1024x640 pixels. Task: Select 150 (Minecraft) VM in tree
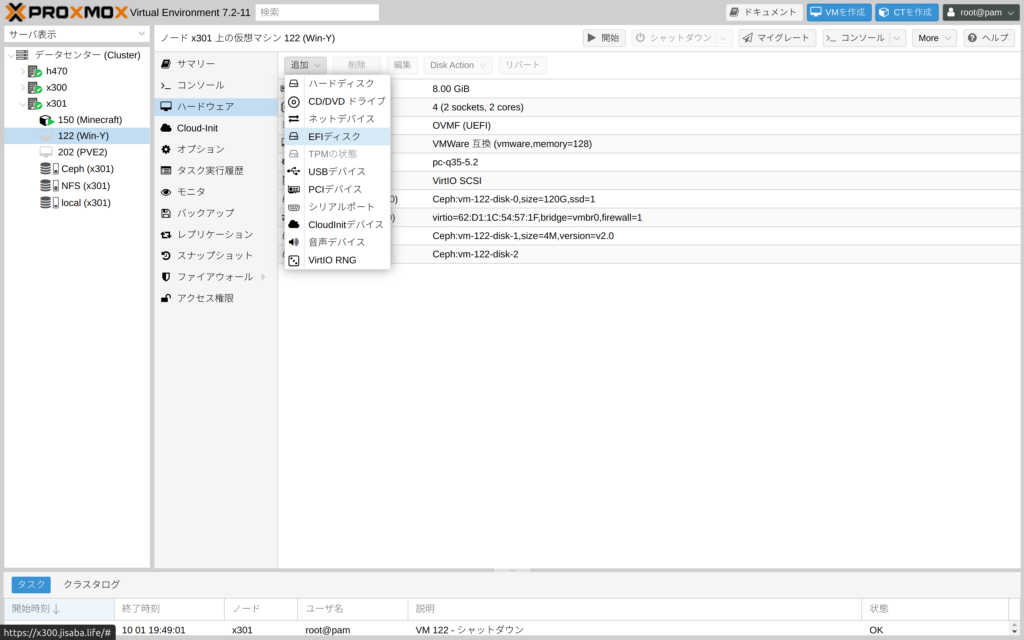pos(89,120)
